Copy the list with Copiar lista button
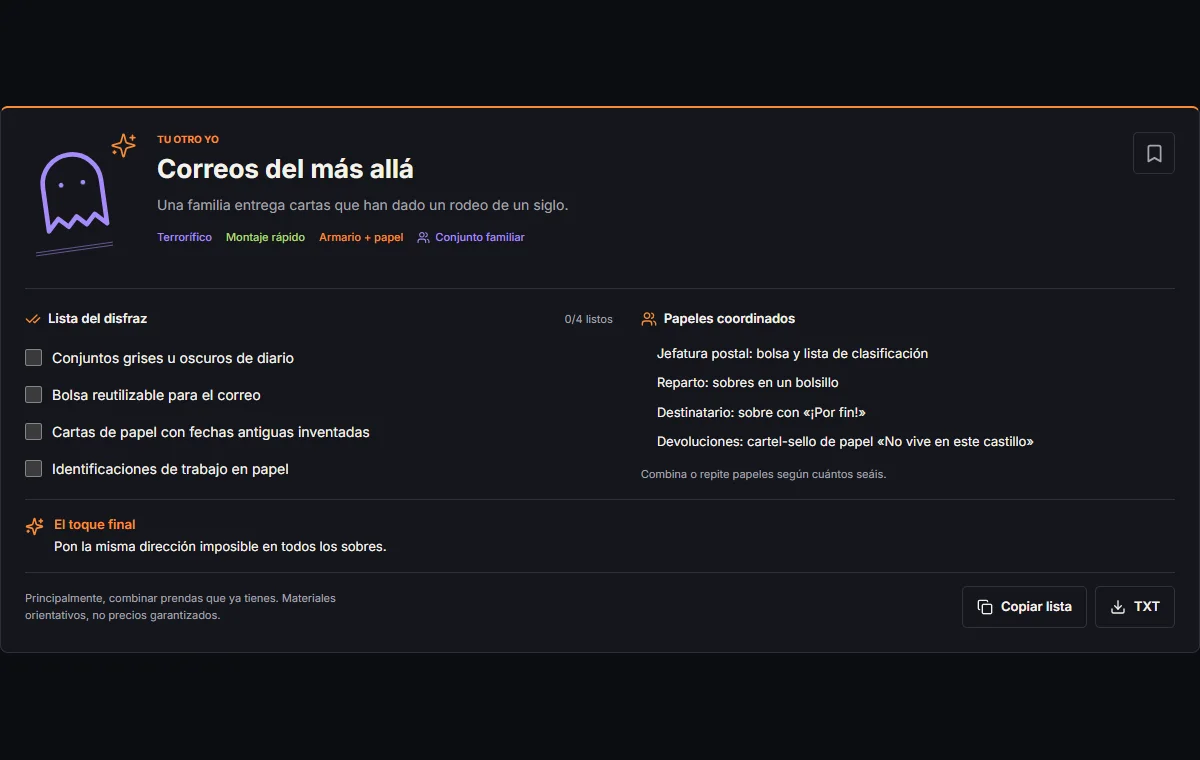The width and height of the screenshot is (1200, 760). (x=1024, y=607)
